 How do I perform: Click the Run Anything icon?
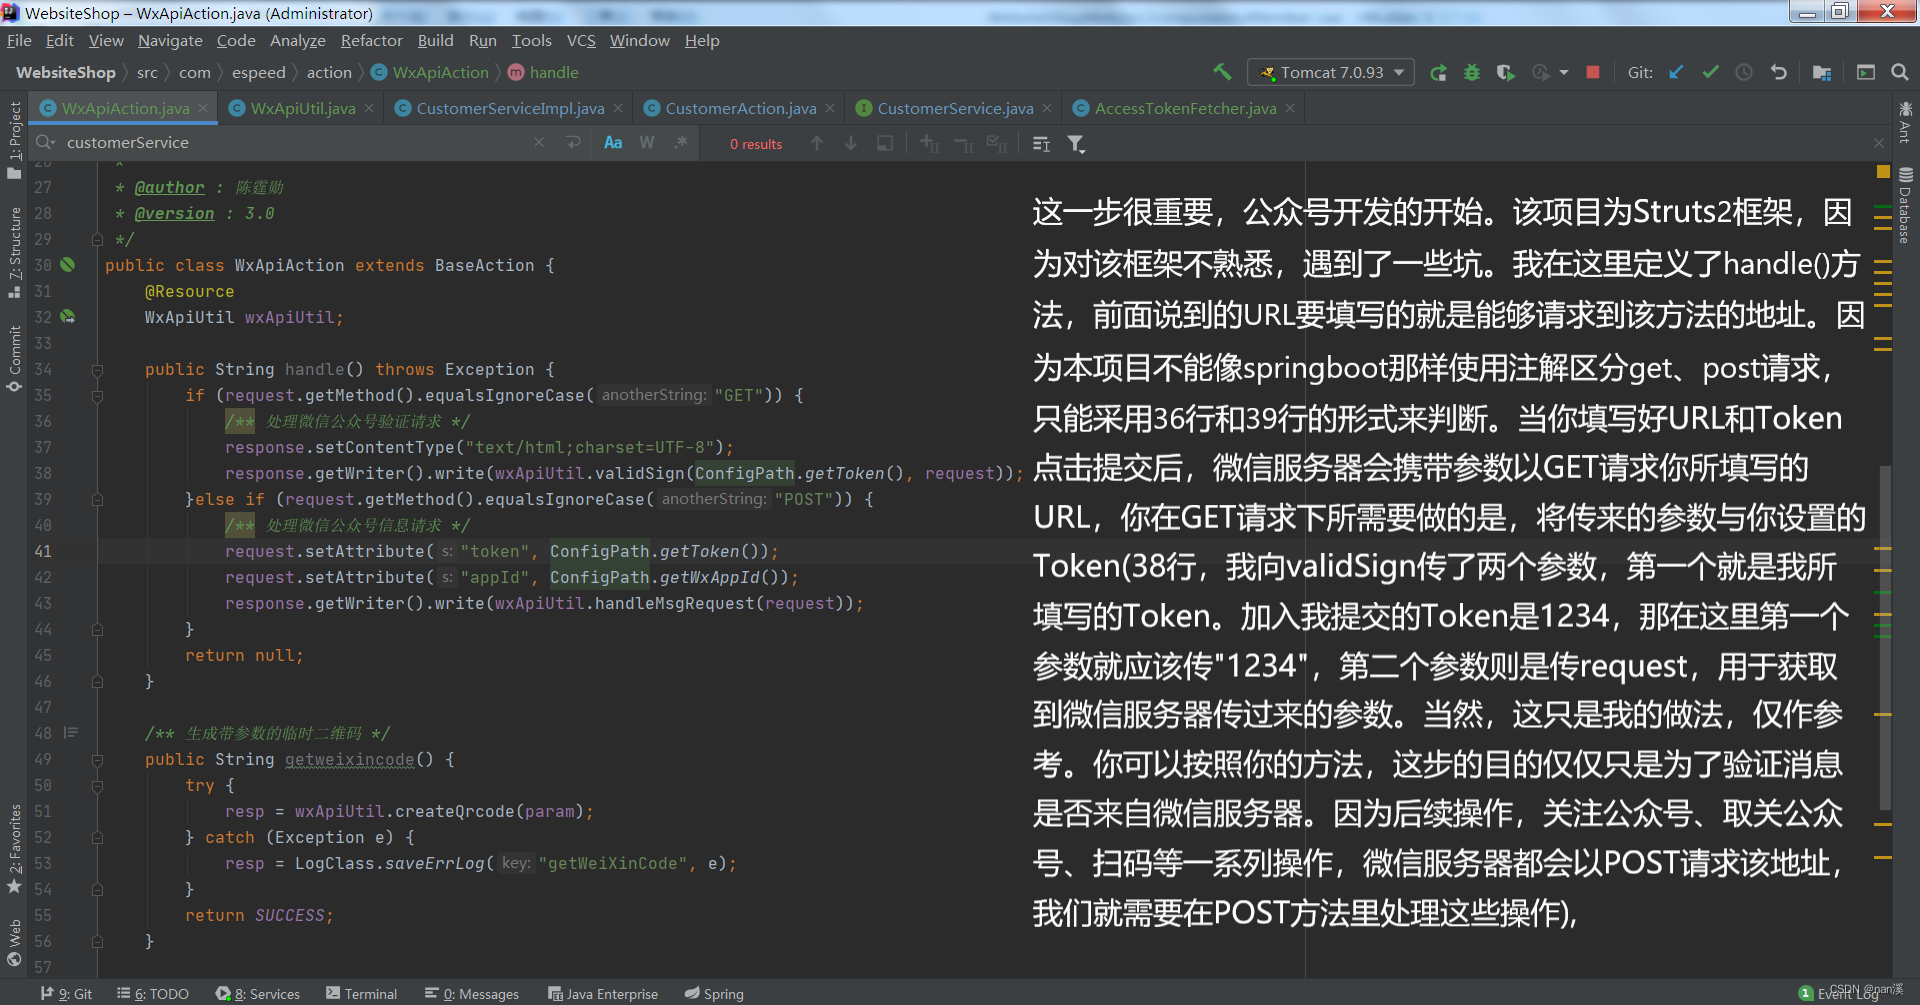tap(1866, 72)
